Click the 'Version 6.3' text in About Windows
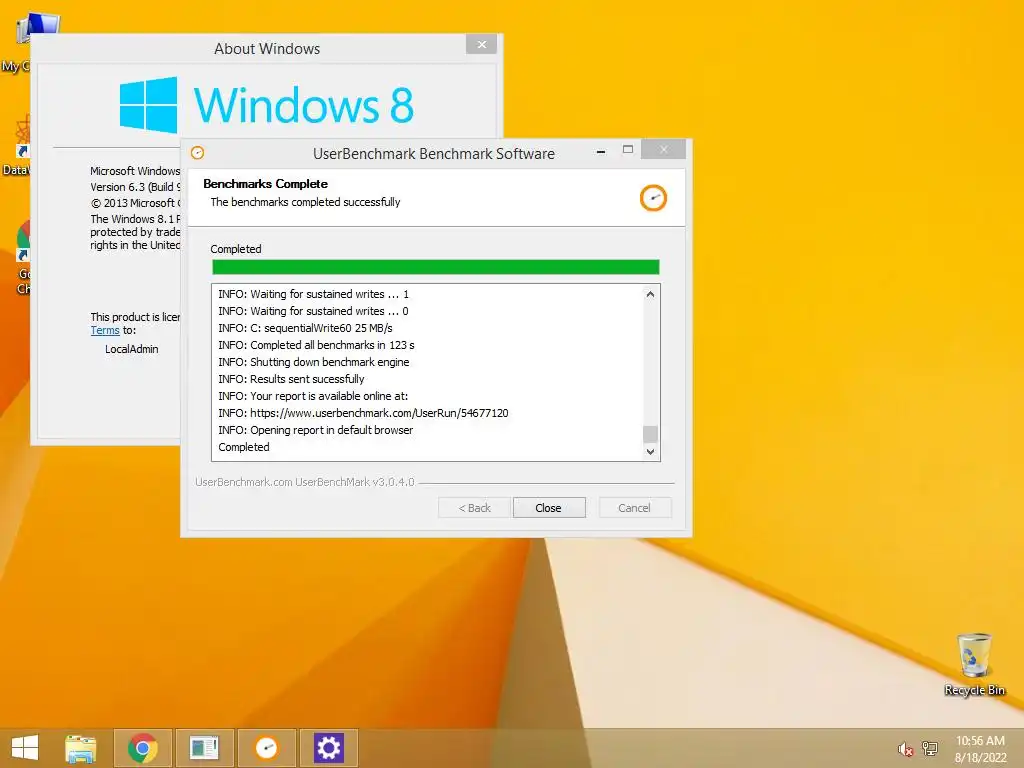 click(x=117, y=187)
